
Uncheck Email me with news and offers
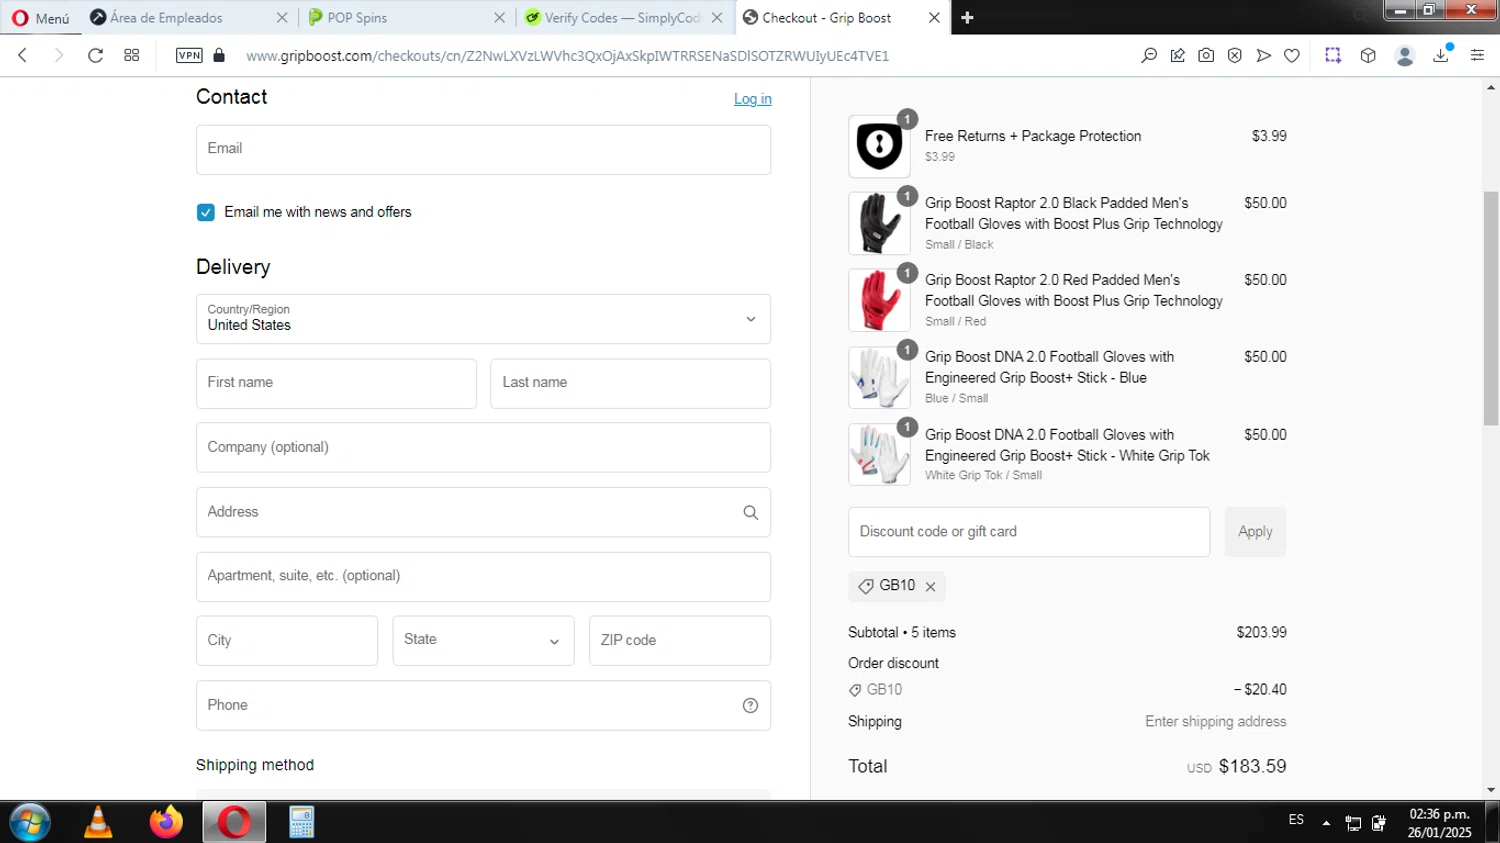pos(206,212)
